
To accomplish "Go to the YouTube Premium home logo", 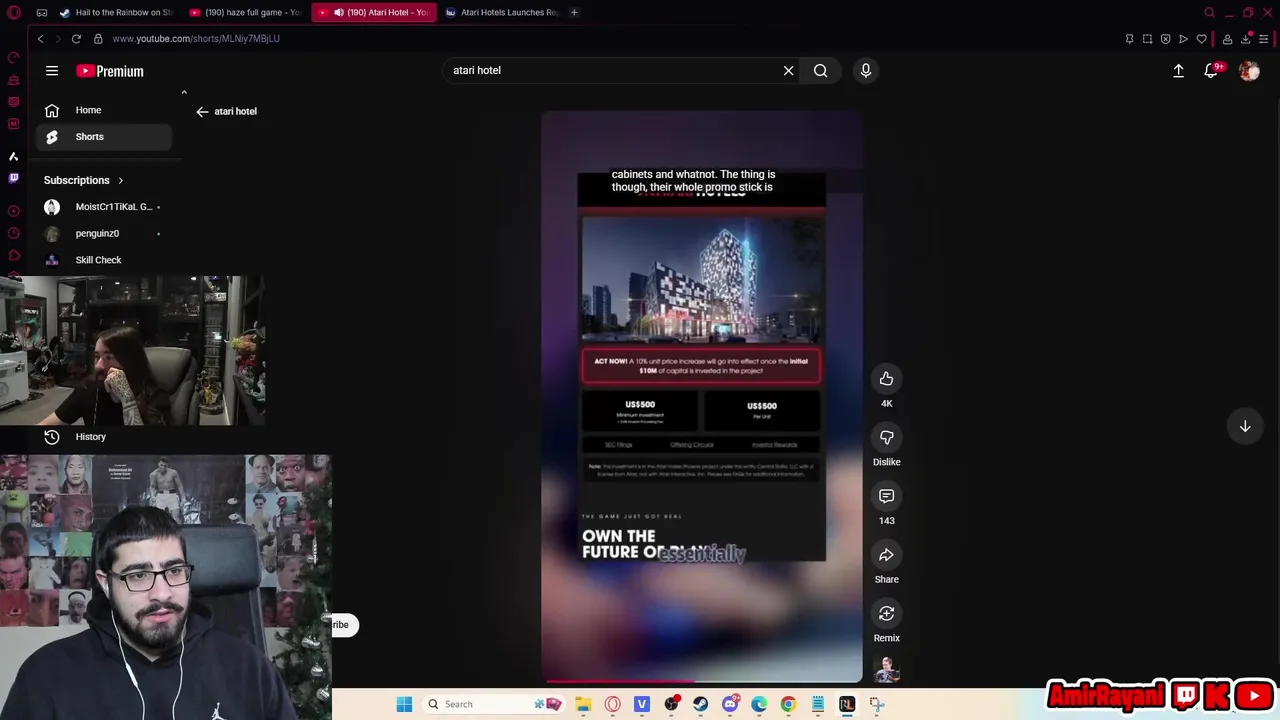I will point(110,71).
